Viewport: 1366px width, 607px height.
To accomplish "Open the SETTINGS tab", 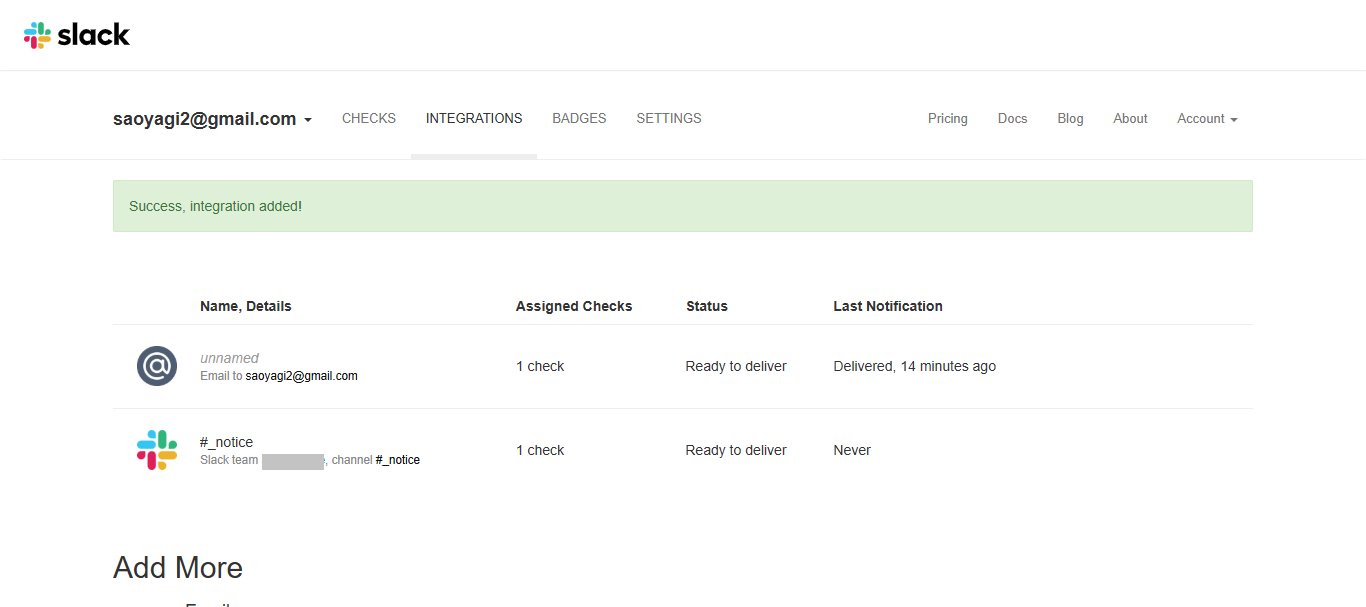I will 669,118.
